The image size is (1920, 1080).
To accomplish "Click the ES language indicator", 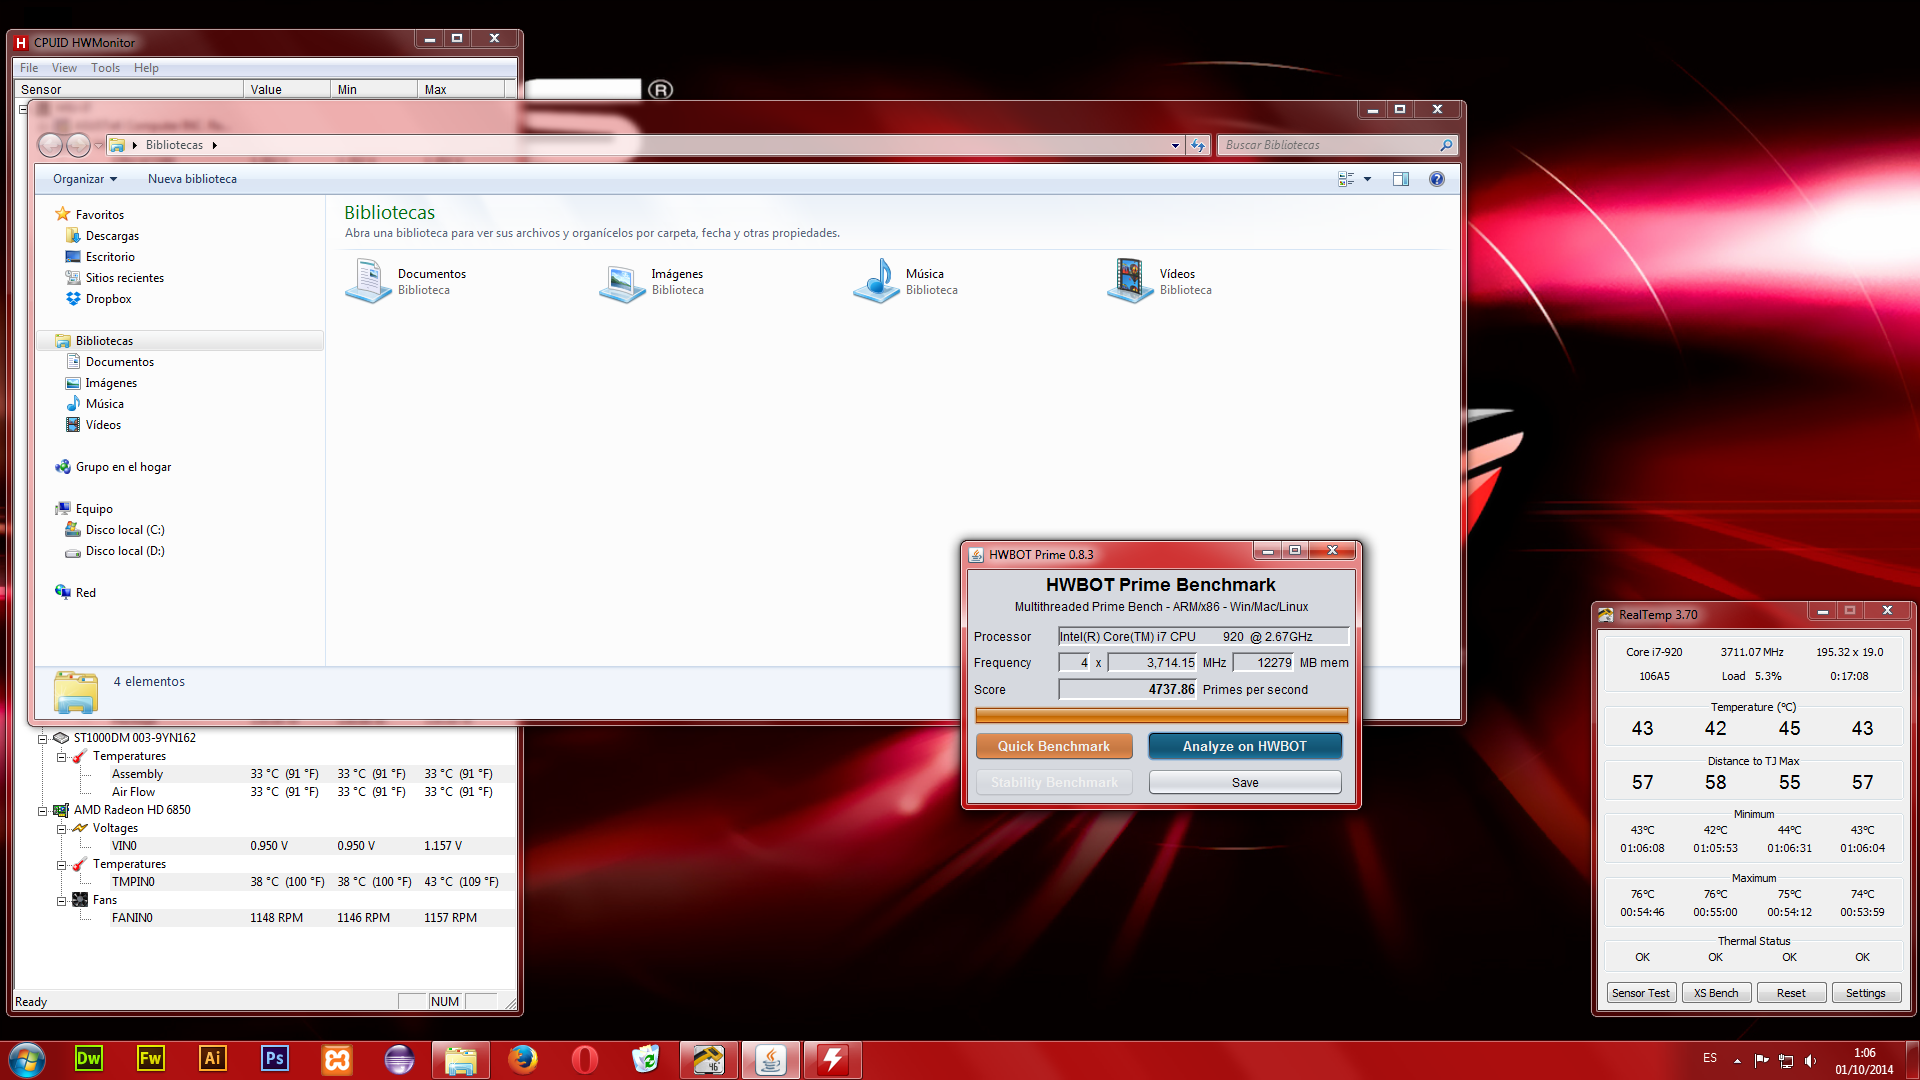I will pos(1710,1058).
